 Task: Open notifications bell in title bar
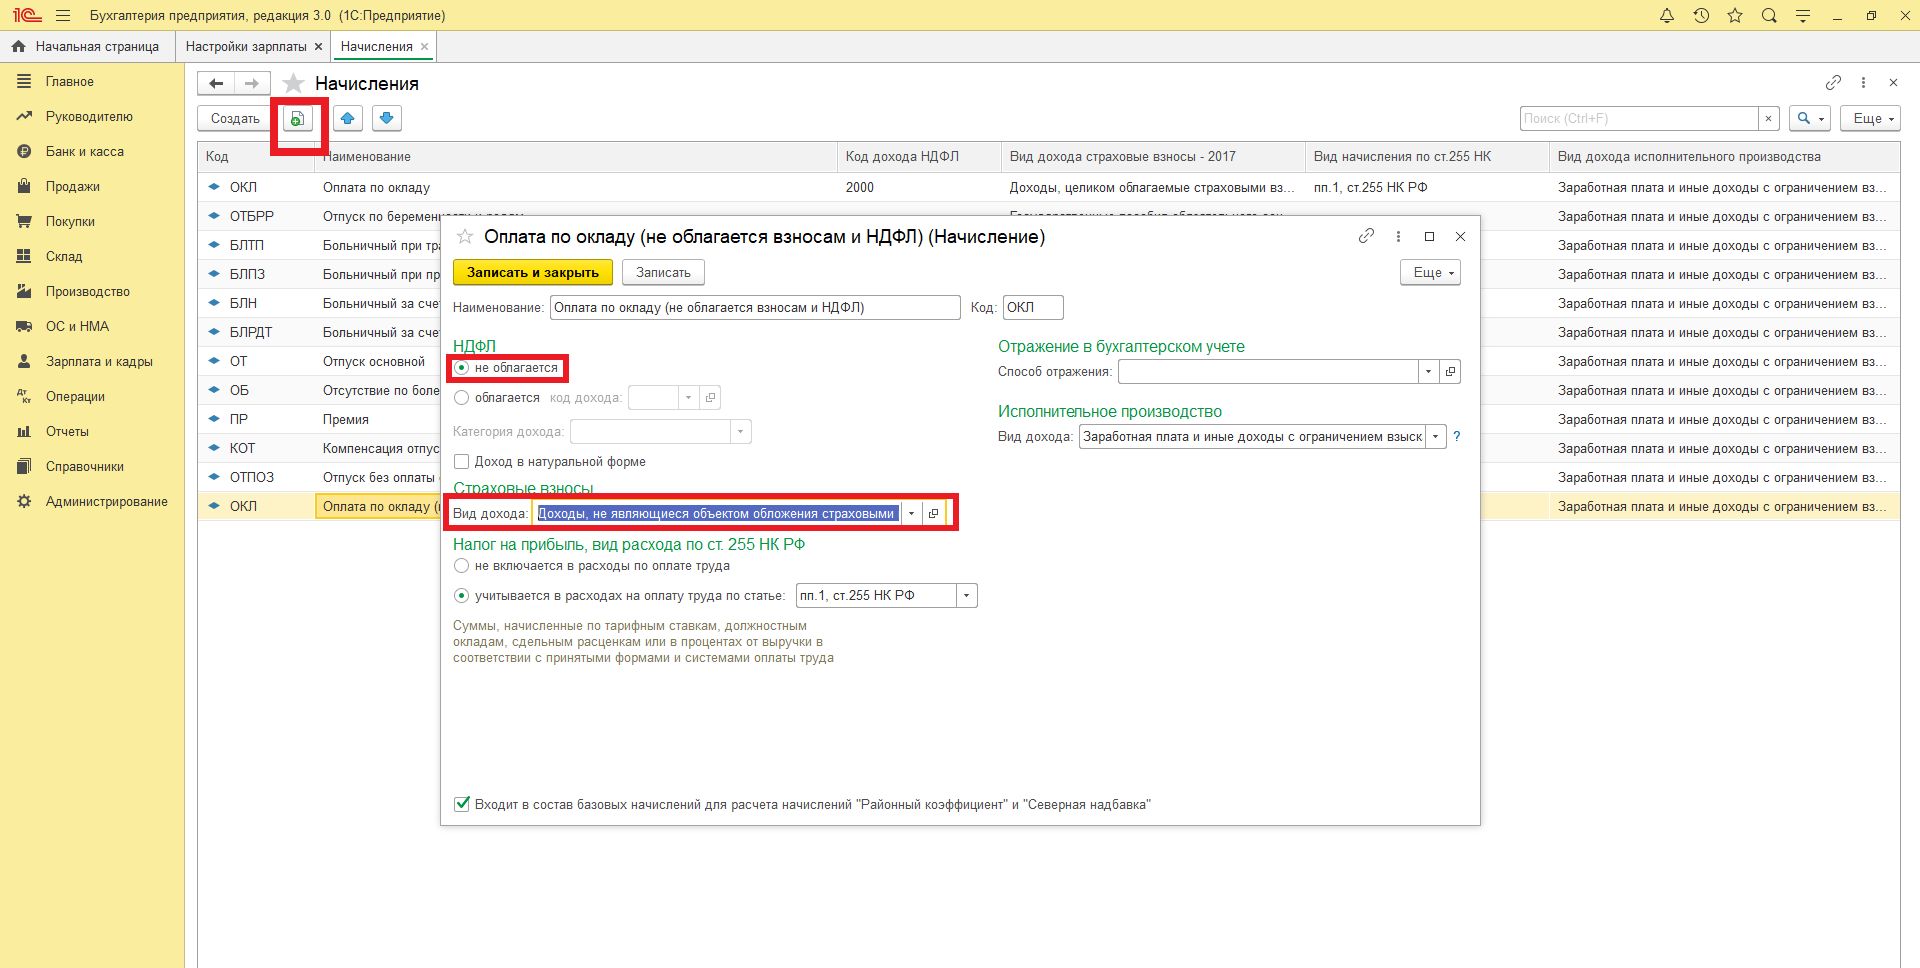[x=1666, y=16]
